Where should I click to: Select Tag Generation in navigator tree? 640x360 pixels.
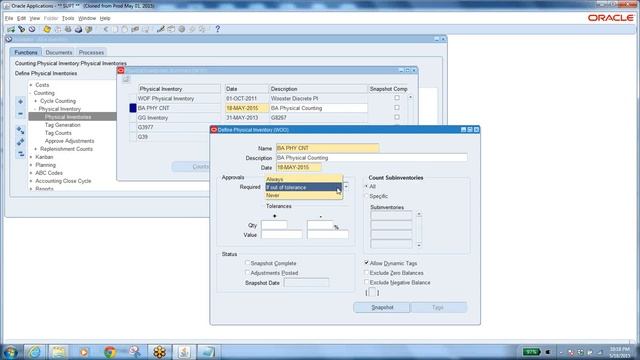tap(62, 125)
